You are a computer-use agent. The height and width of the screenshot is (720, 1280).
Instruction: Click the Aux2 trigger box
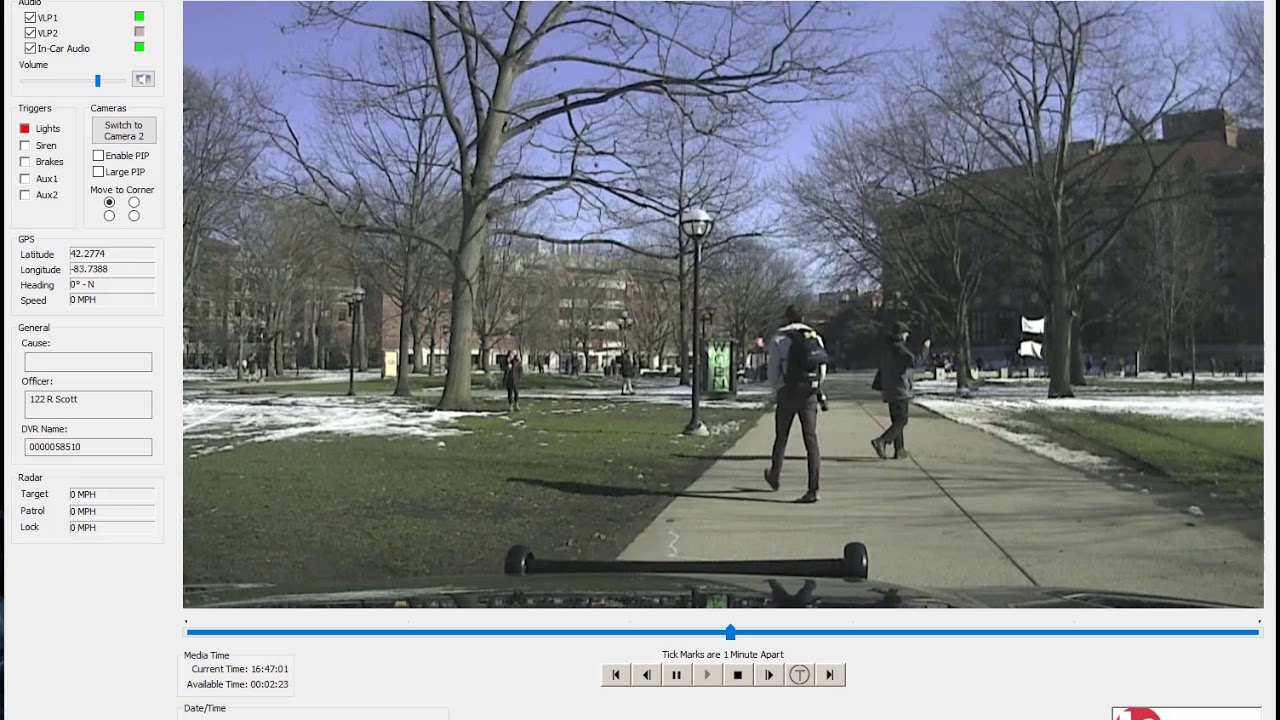coord(25,195)
